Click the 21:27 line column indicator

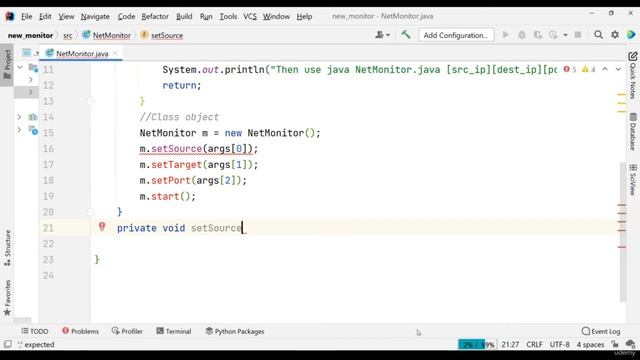point(510,344)
